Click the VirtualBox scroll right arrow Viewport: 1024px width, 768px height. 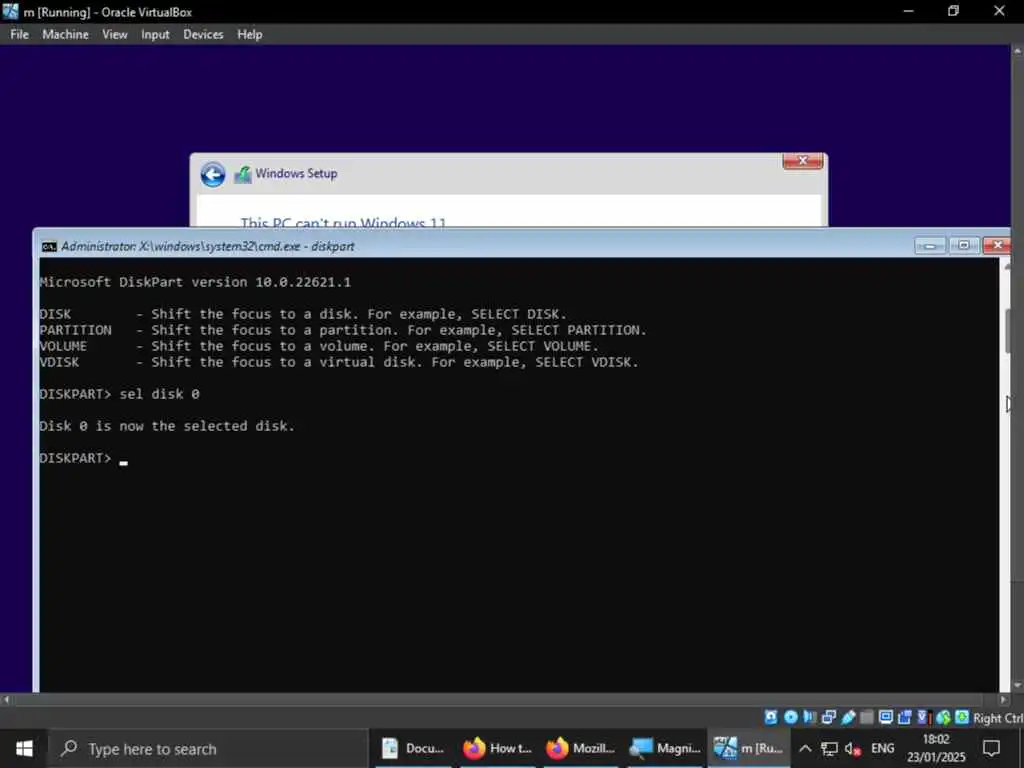pyautogui.click(x=1004, y=699)
